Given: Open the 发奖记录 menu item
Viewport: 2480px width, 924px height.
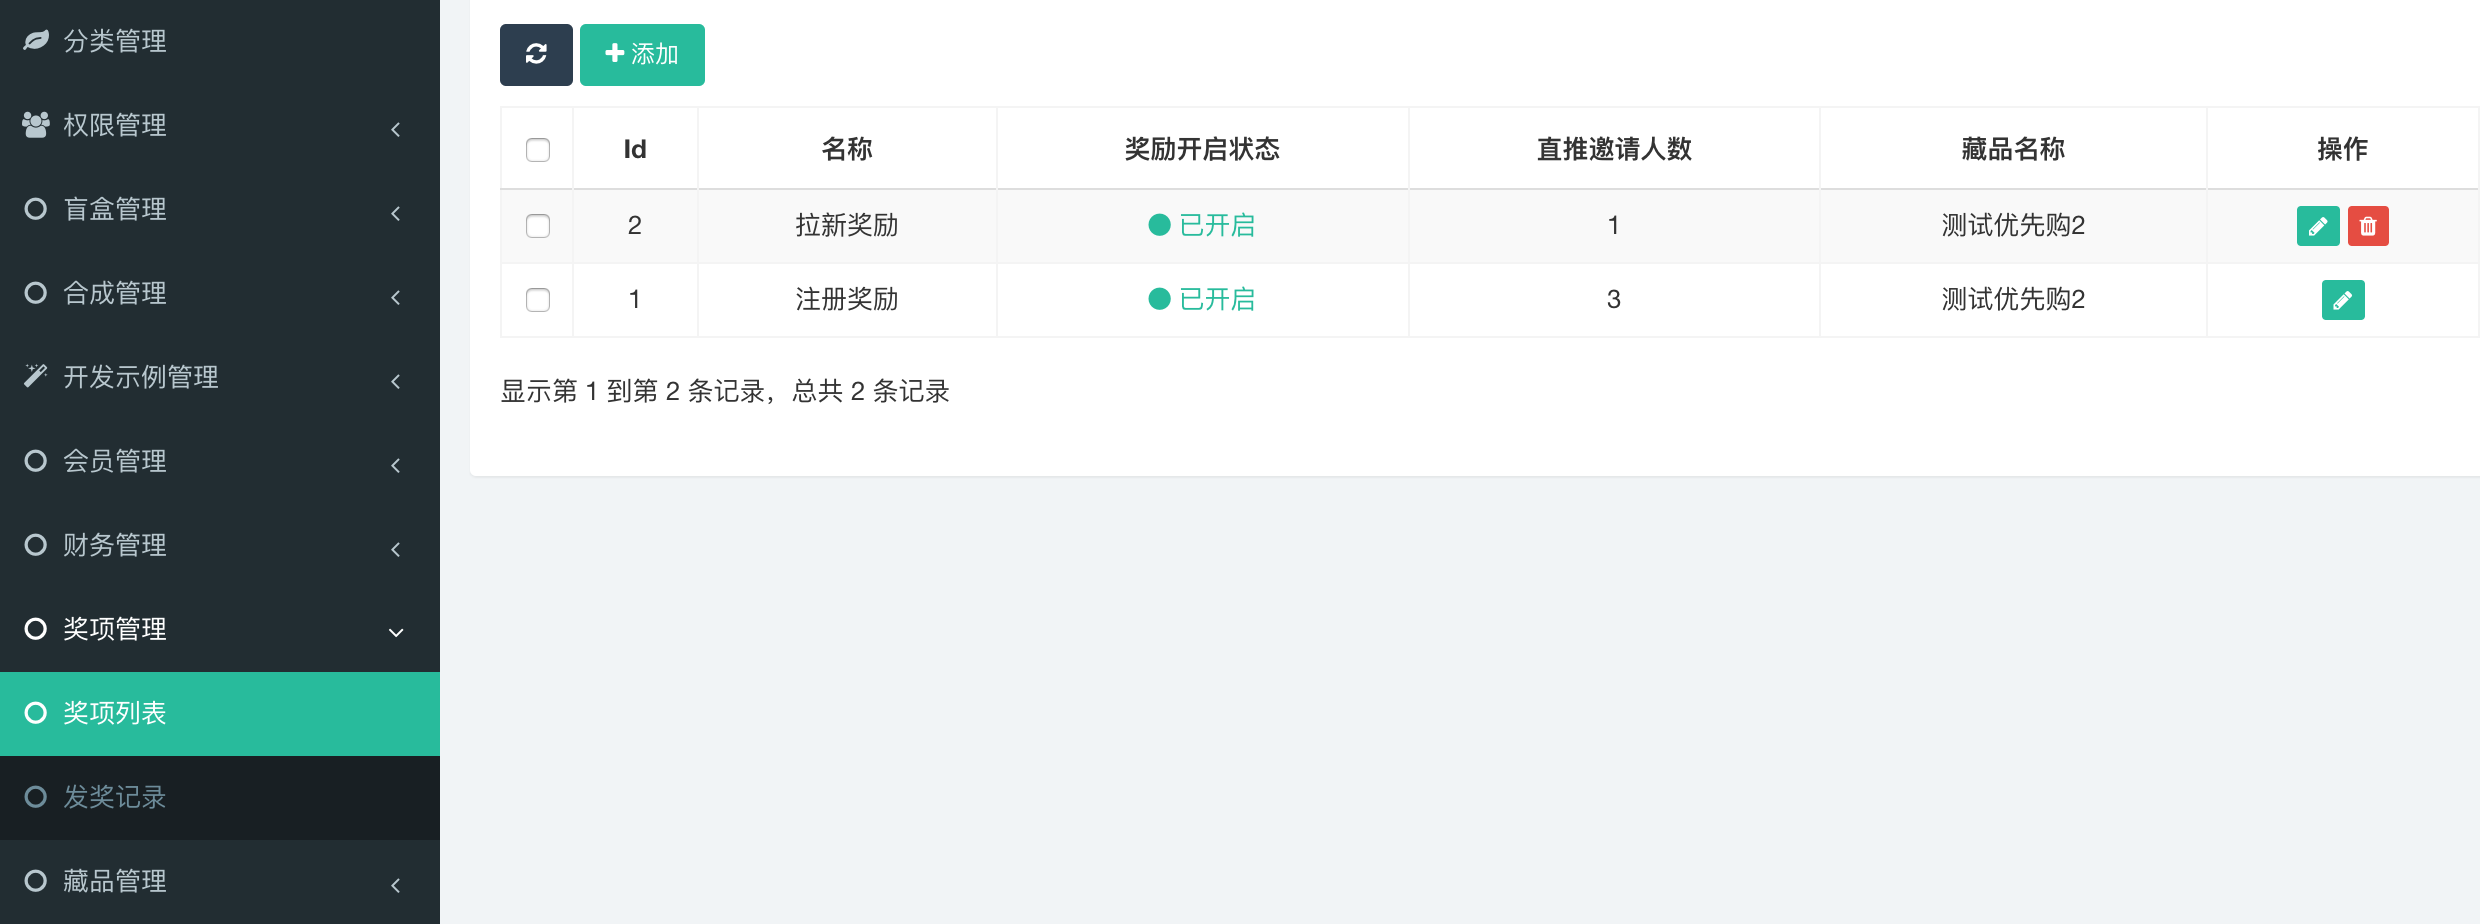Looking at the screenshot, I should point(115,797).
